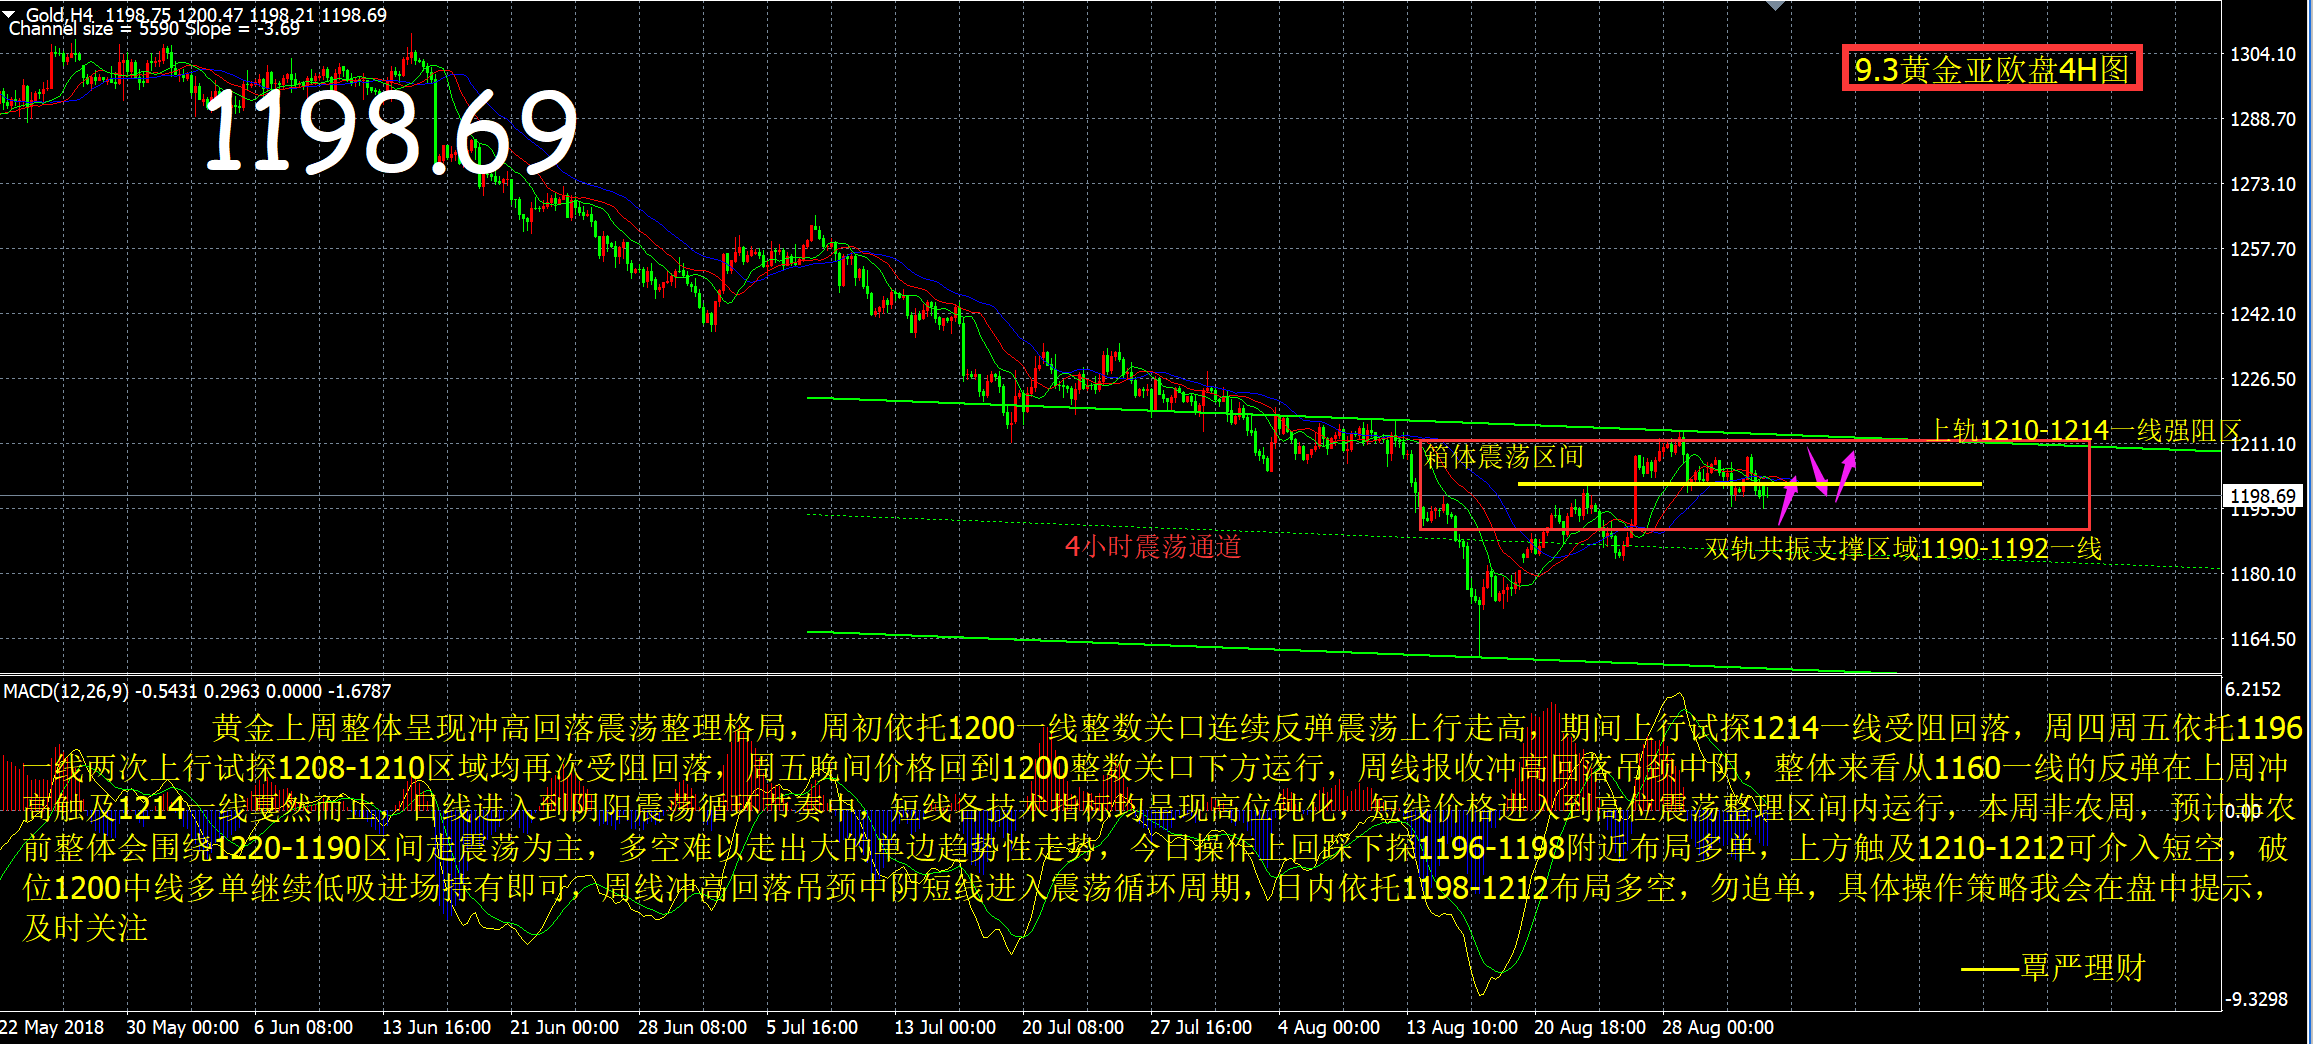This screenshot has height=1044, width=2313.
Task: Click the commentary line starting '黄金上周整体呈现'
Action: 1257,728
